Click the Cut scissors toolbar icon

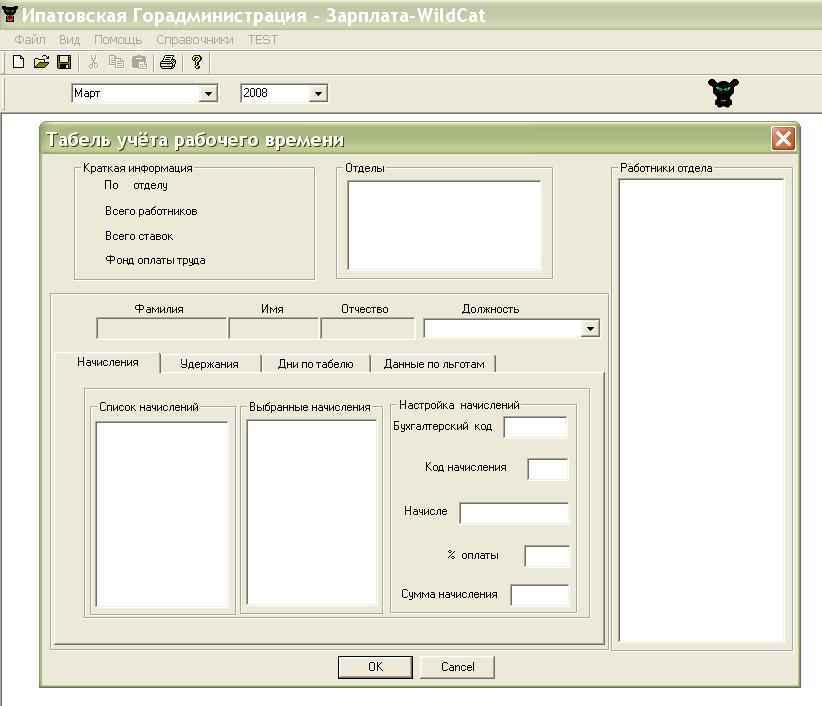[x=93, y=62]
